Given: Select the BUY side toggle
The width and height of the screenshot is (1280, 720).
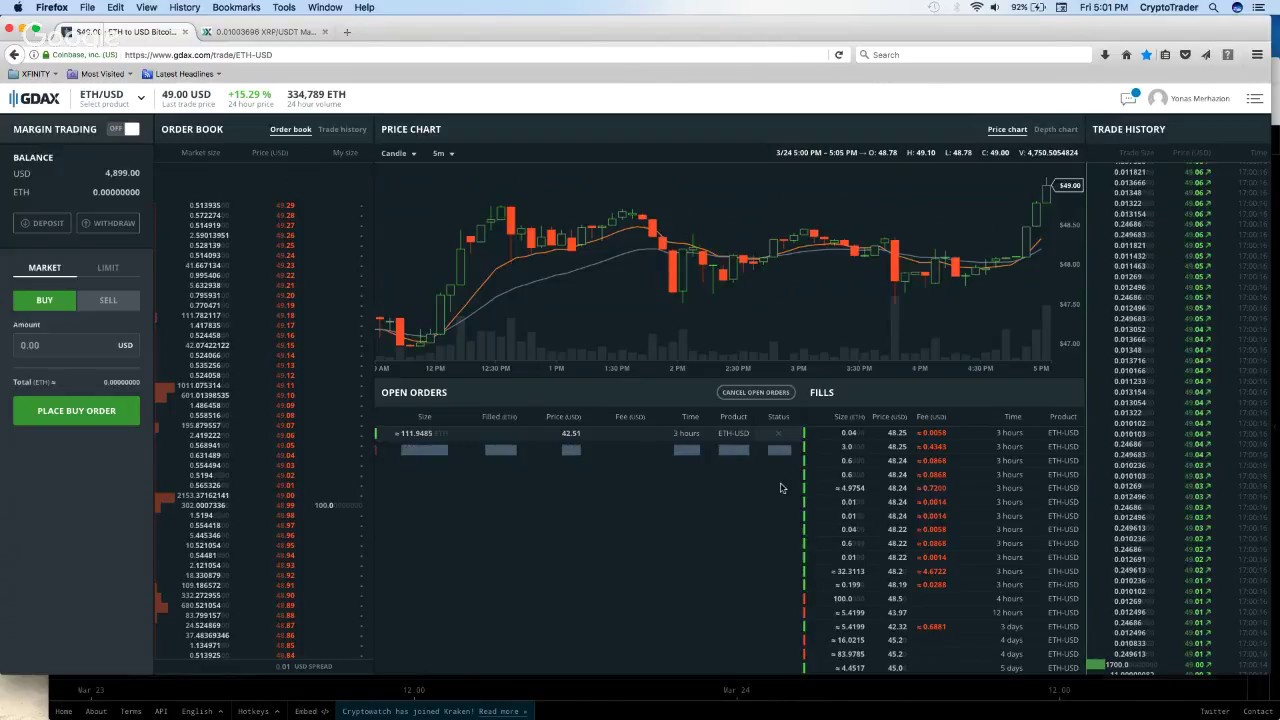Looking at the screenshot, I should click(44, 300).
